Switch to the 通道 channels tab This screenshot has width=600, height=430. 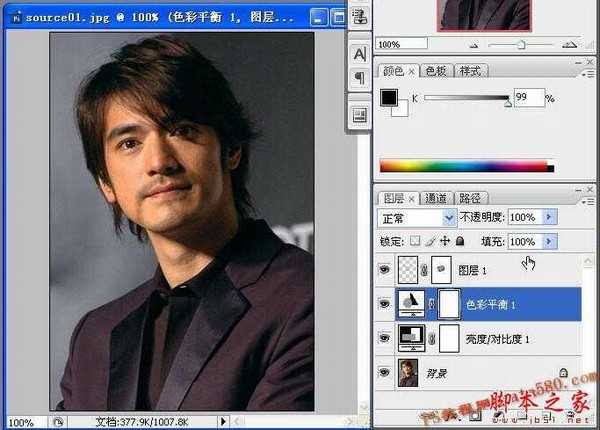(x=435, y=198)
